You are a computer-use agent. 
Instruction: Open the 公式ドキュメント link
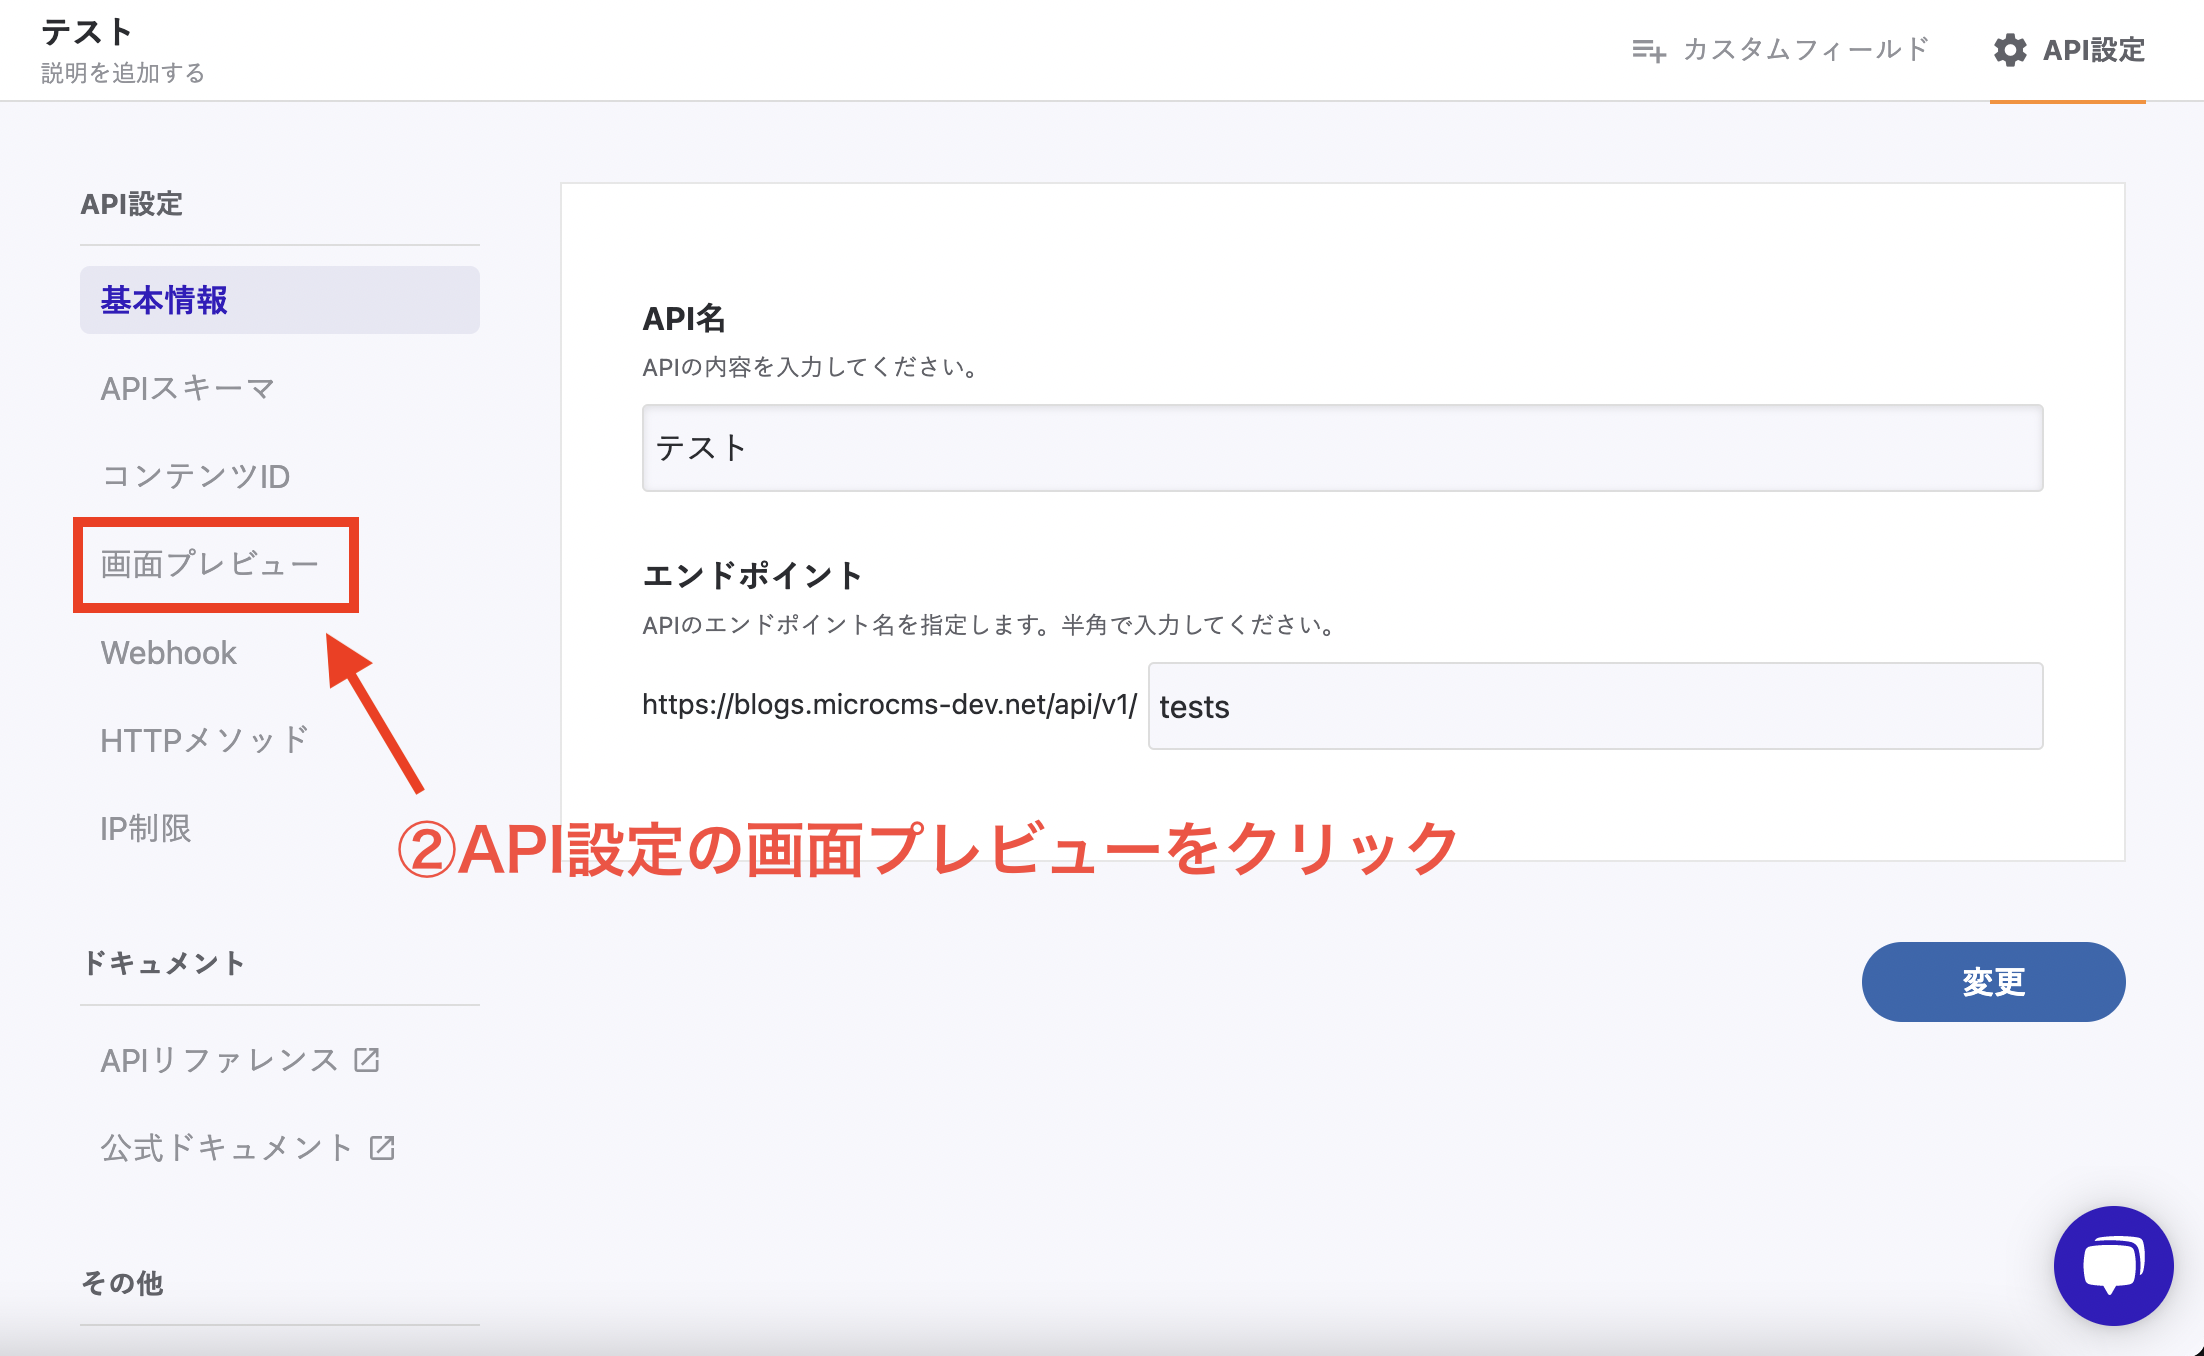click(227, 1148)
